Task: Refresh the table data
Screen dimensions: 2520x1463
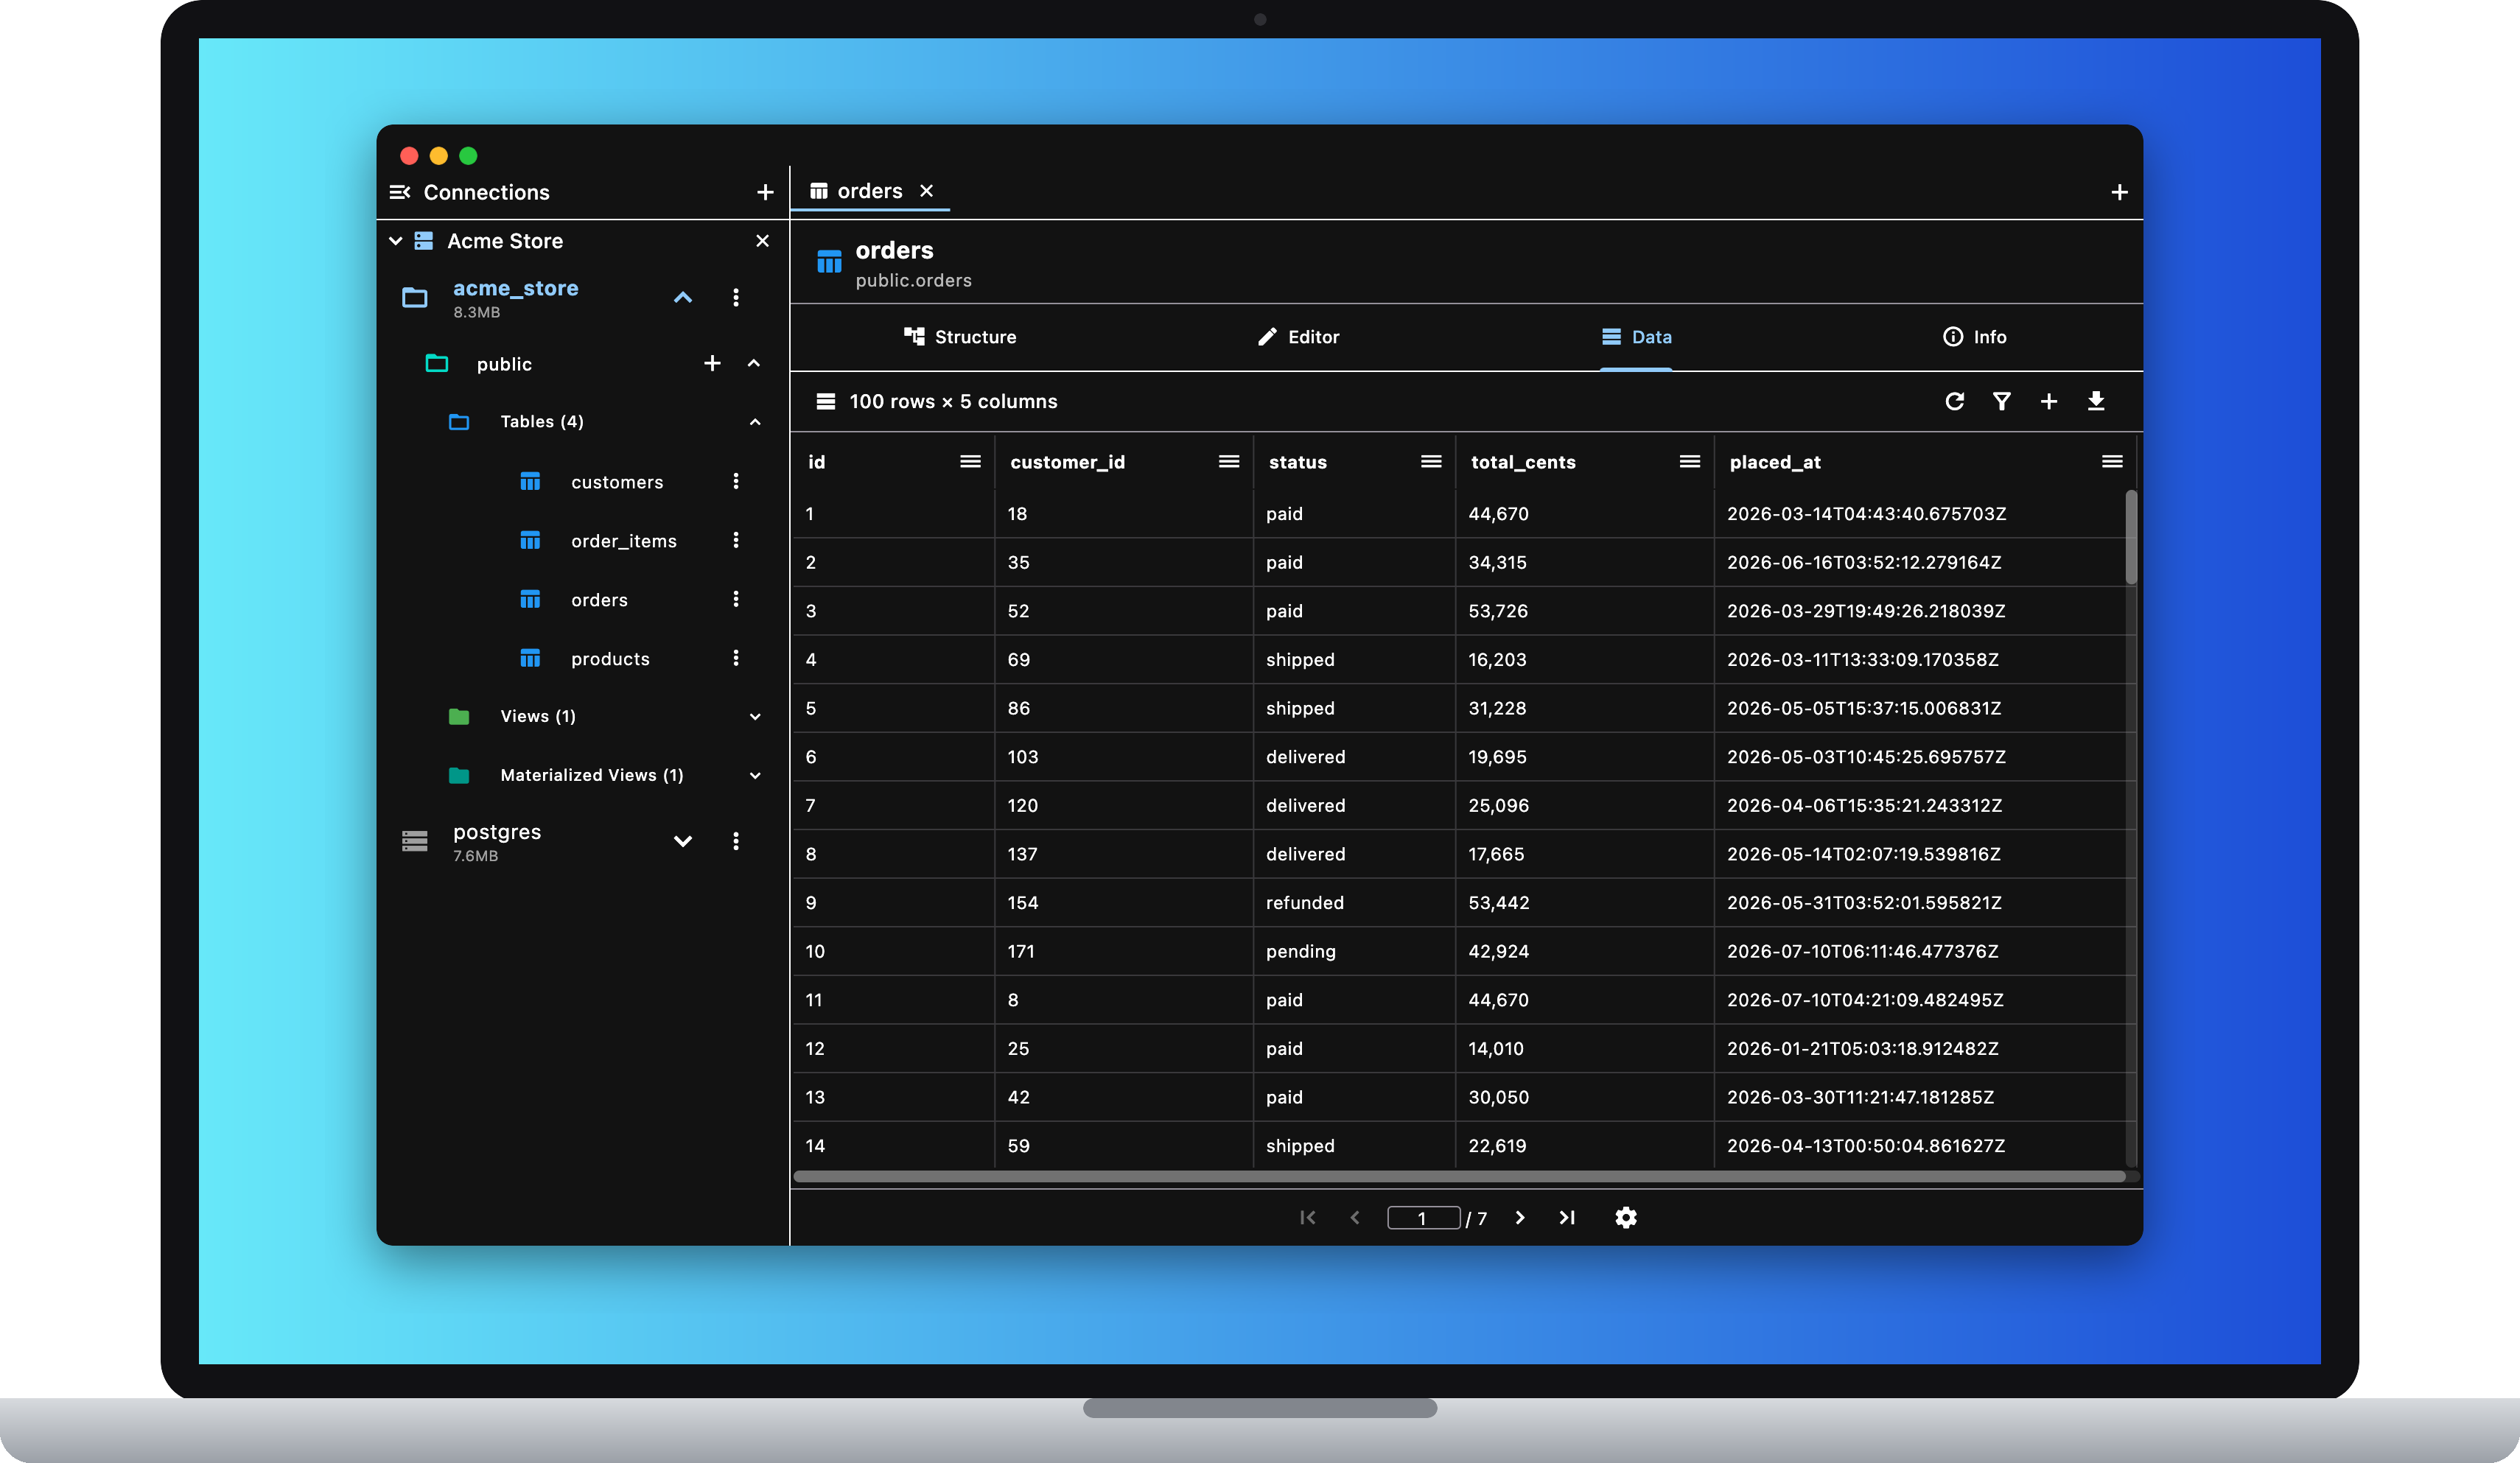Action: tap(1954, 401)
